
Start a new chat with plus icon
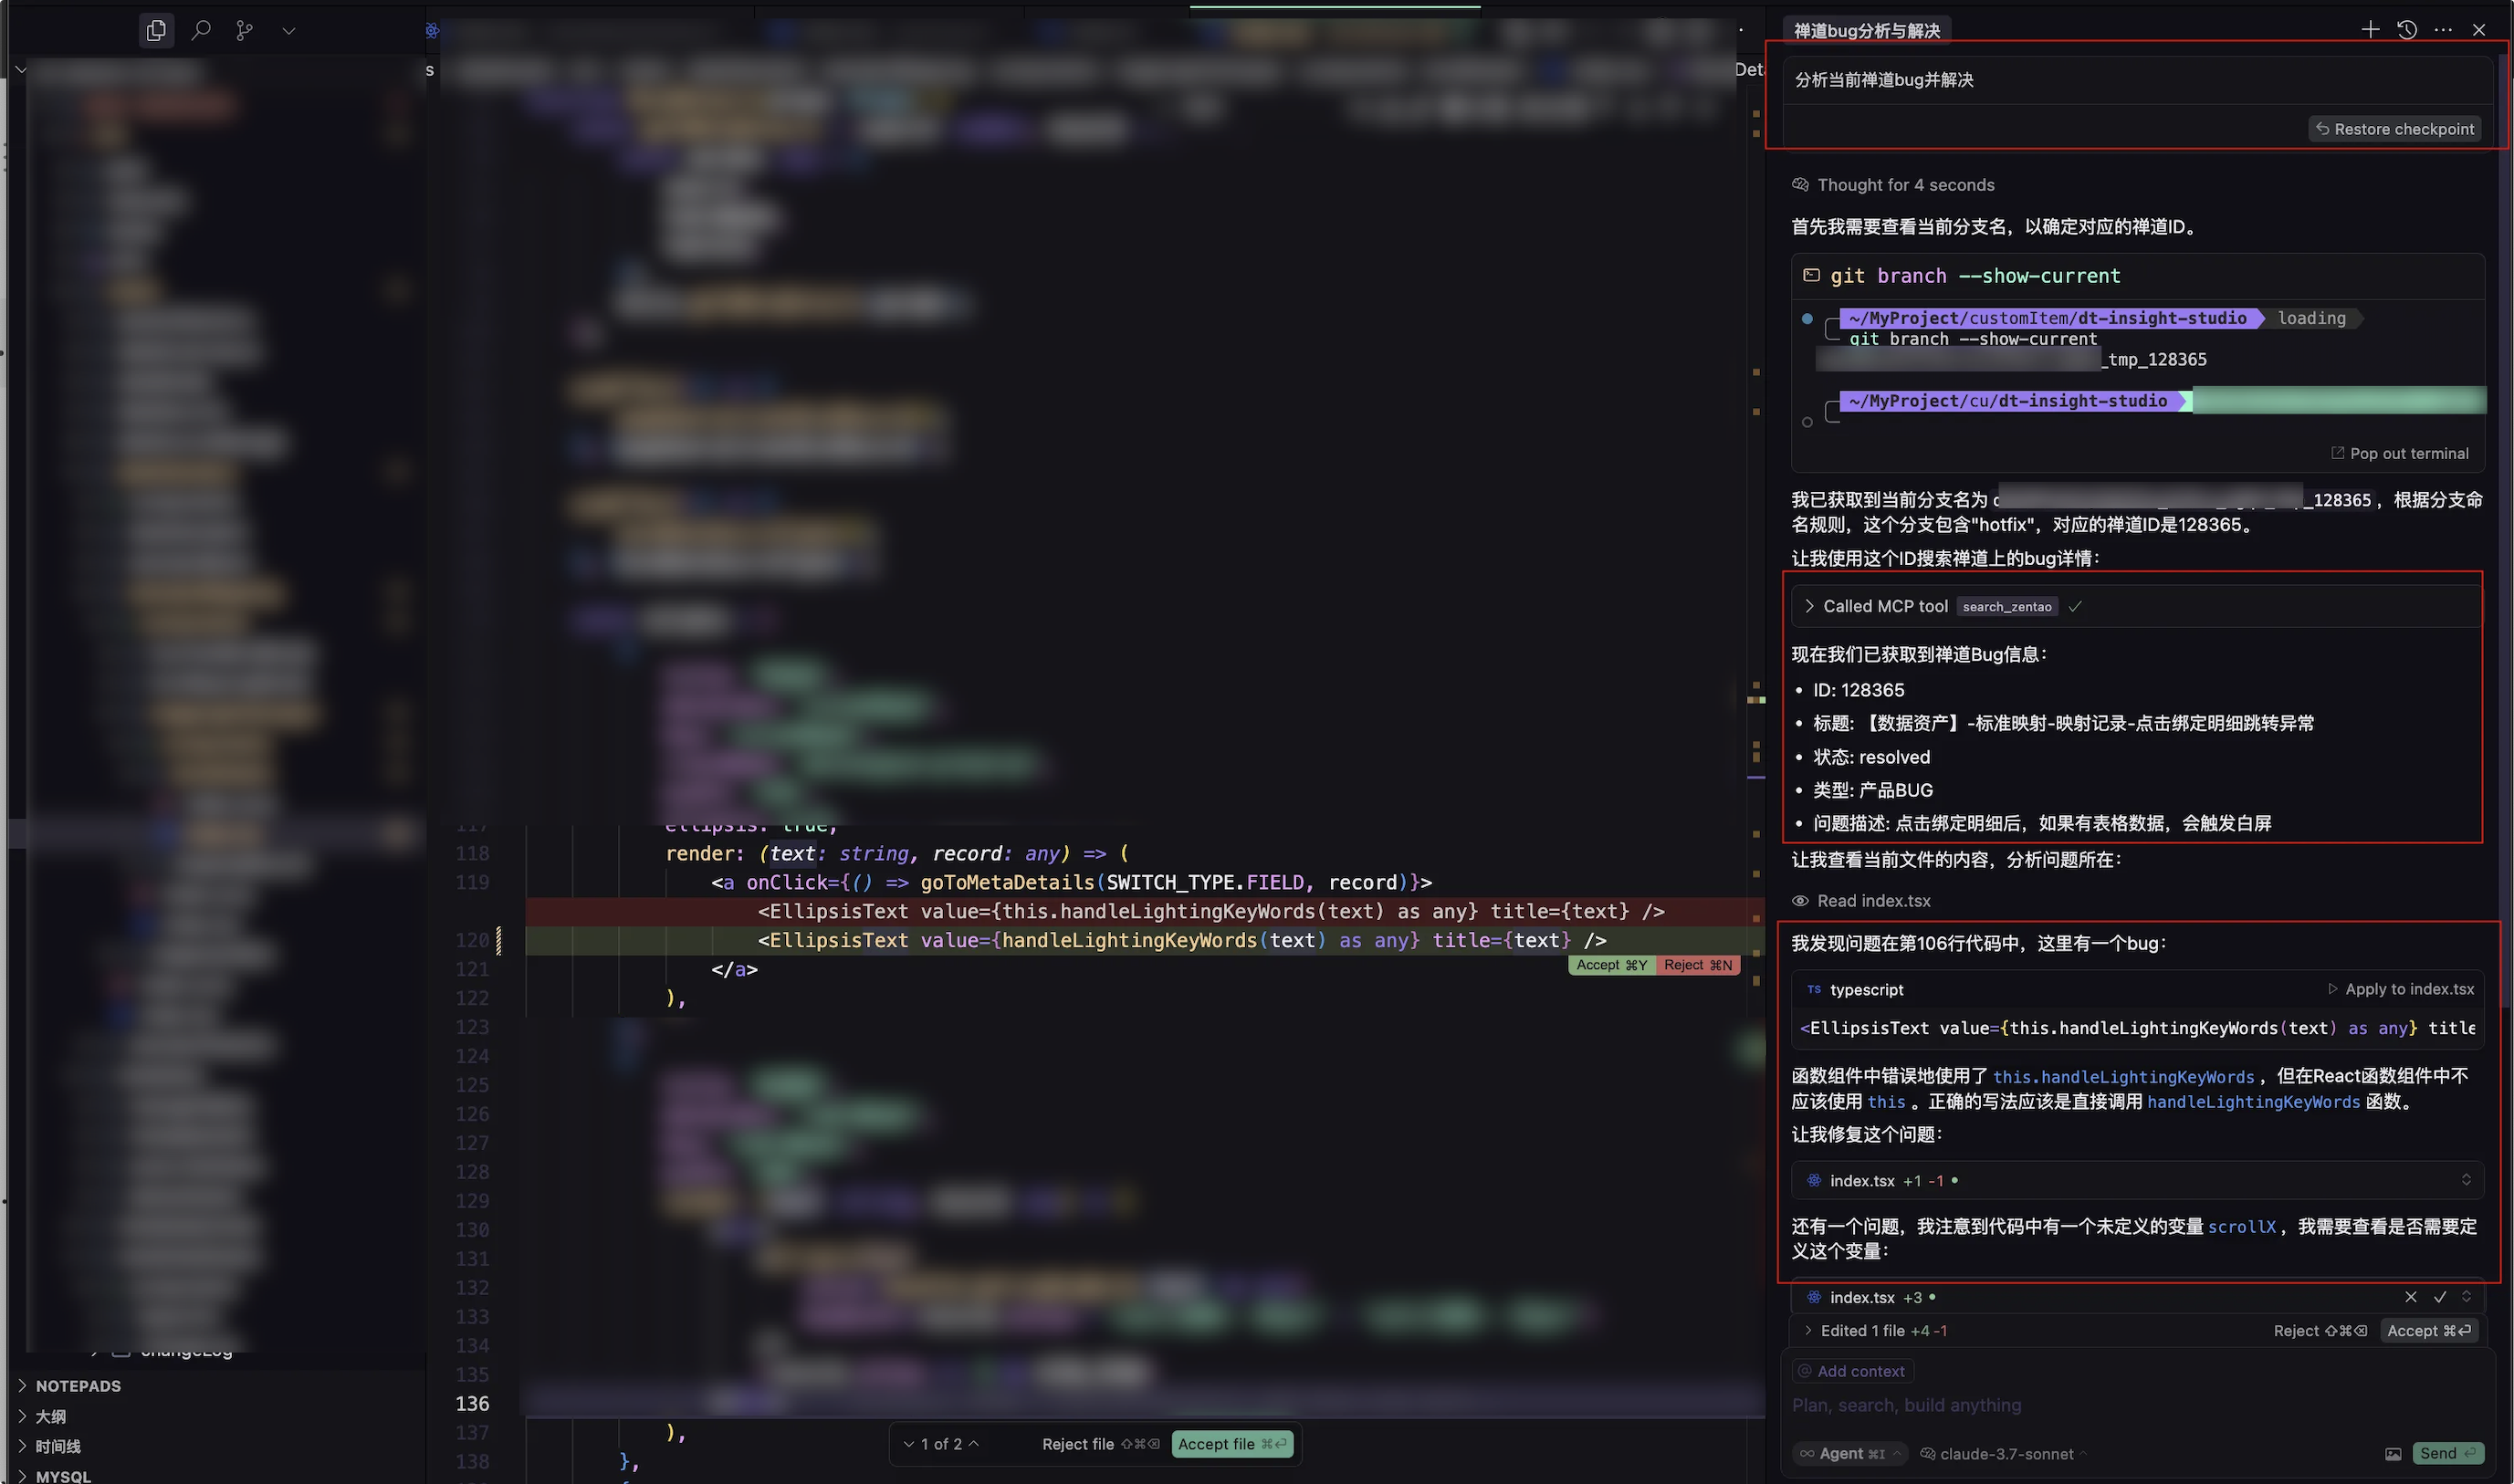(x=2370, y=30)
